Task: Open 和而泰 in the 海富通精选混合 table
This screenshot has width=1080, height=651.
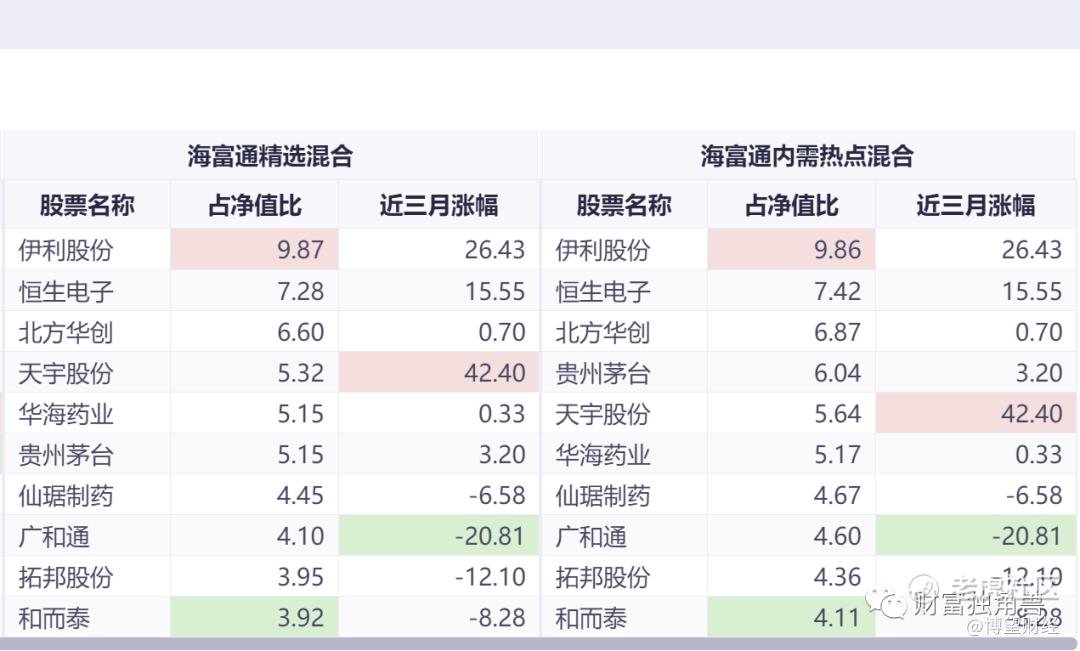Action: pos(54,619)
